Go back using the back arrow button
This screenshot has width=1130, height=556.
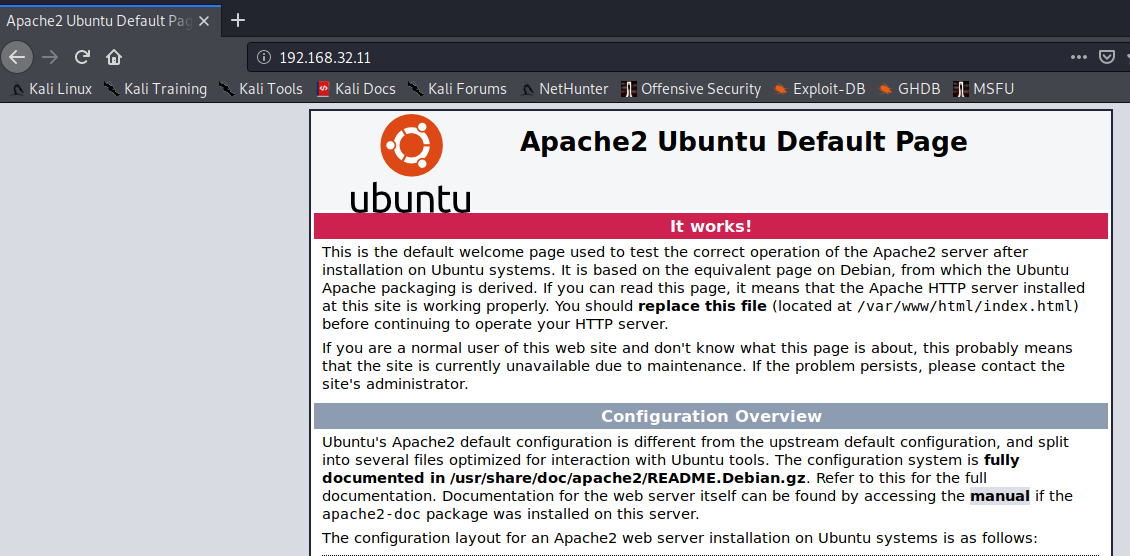click(x=17, y=57)
